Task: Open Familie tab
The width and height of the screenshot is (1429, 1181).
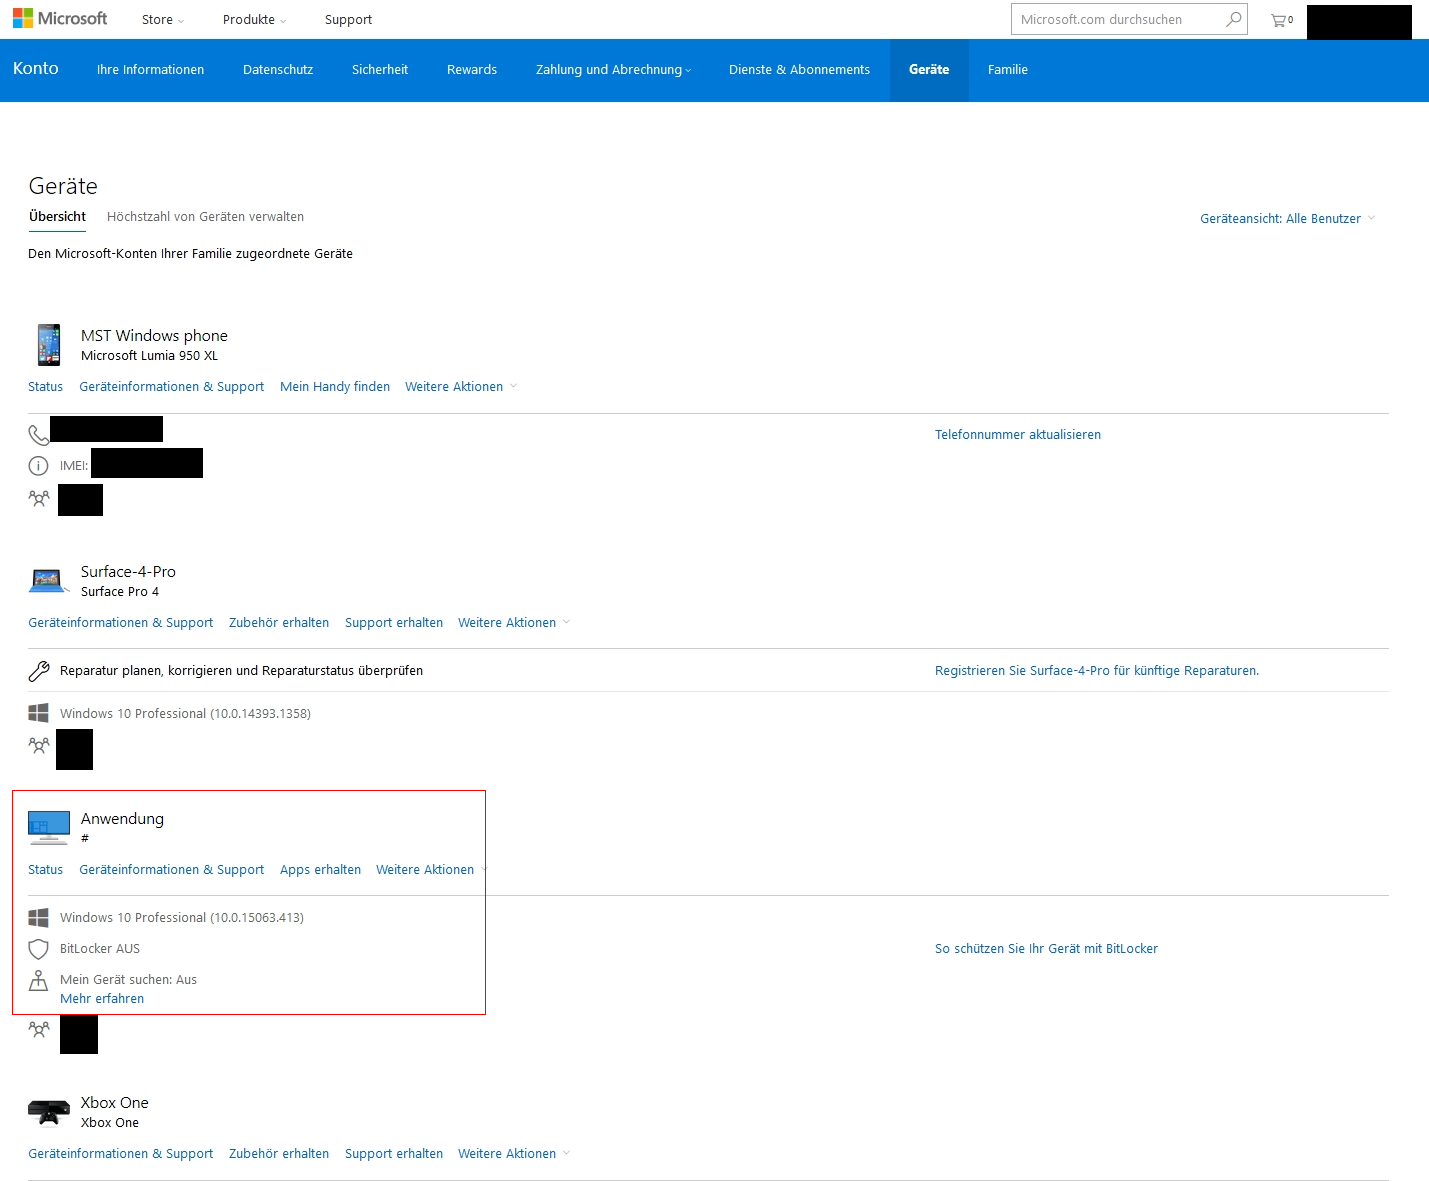Action: tap(1008, 70)
